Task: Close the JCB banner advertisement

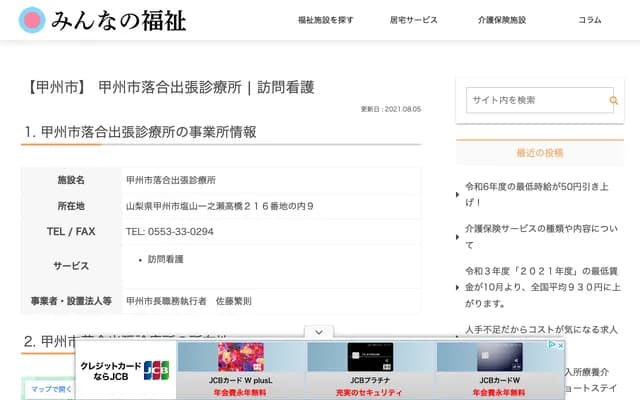Action: pos(560,346)
